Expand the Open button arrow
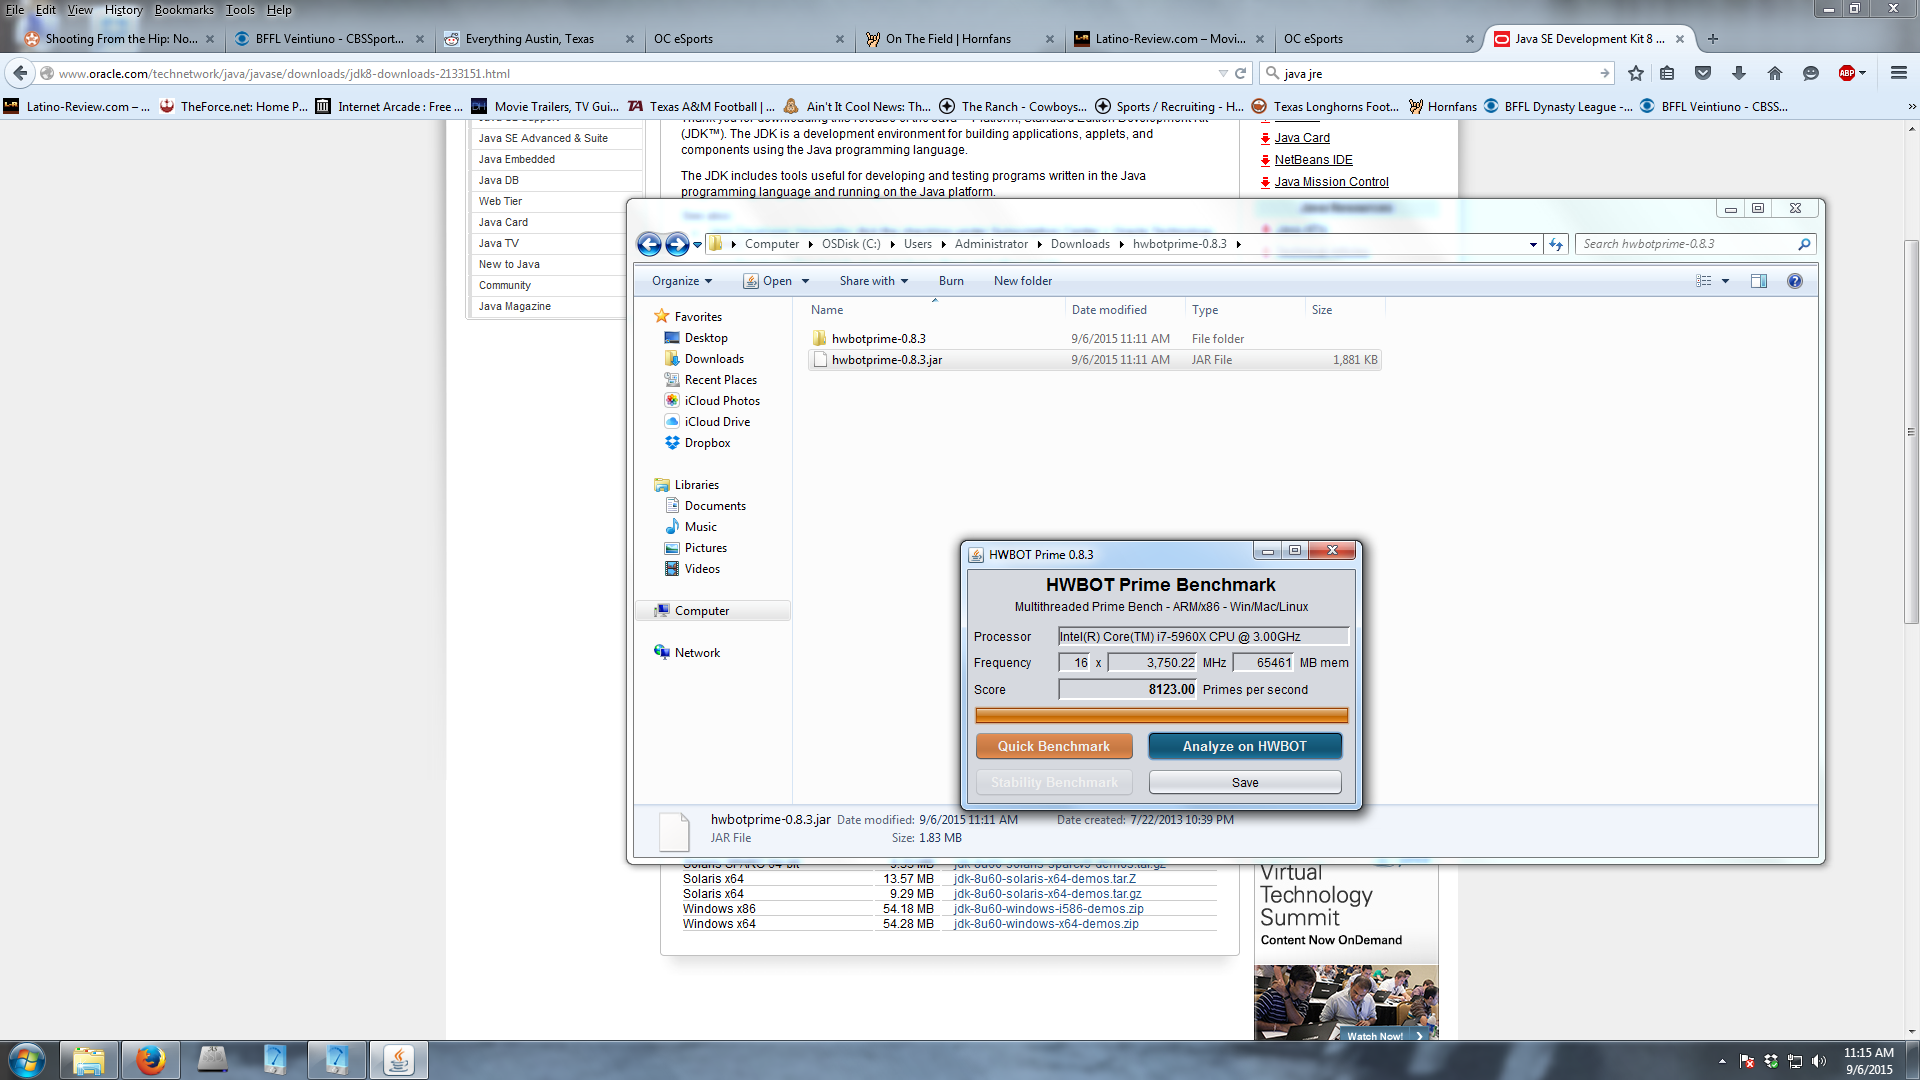The width and height of the screenshot is (1920, 1080). [805, 281]
